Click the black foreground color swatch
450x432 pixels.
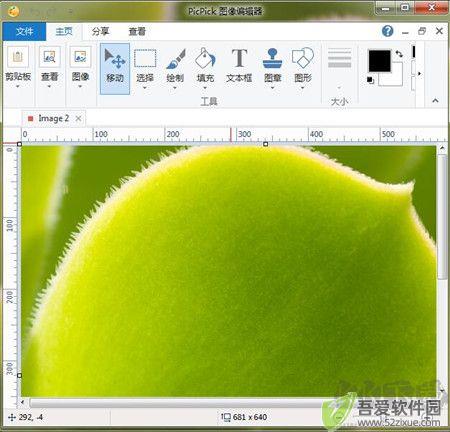click(379, 61)
